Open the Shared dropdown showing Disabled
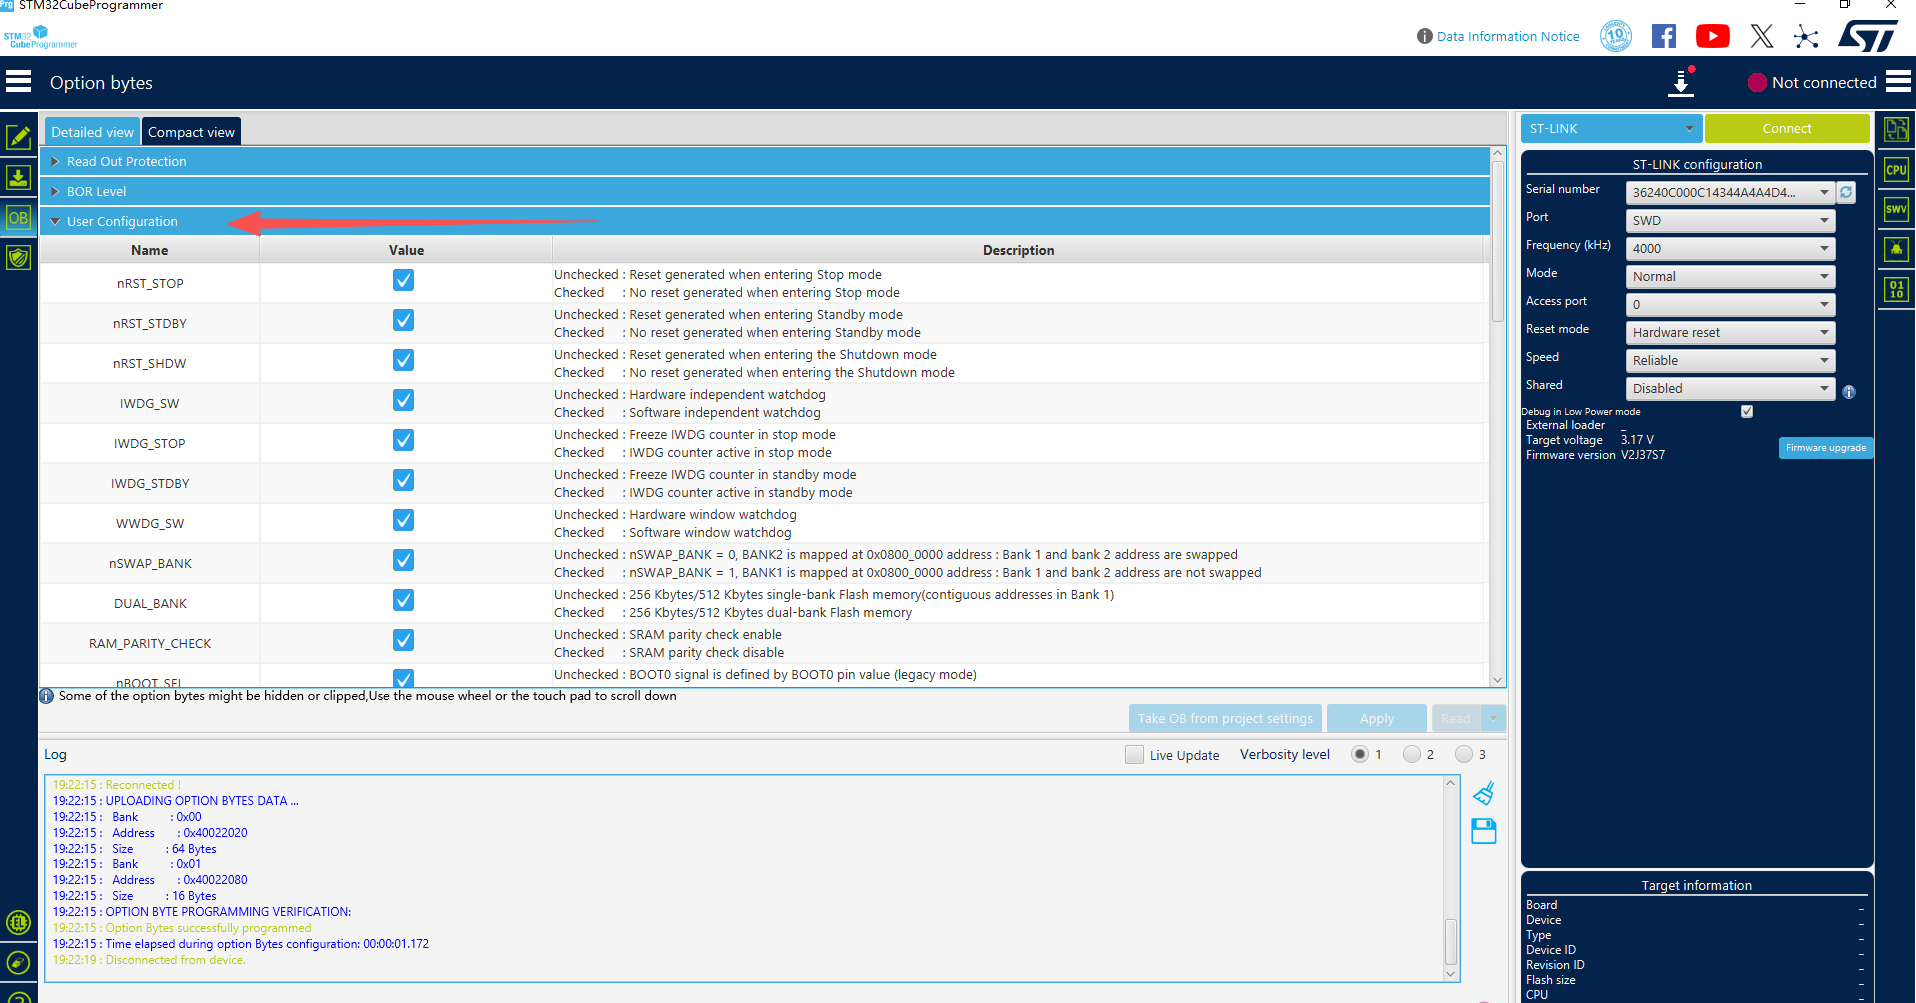Screen dimensions: 1916x1003 [1730, 388]
